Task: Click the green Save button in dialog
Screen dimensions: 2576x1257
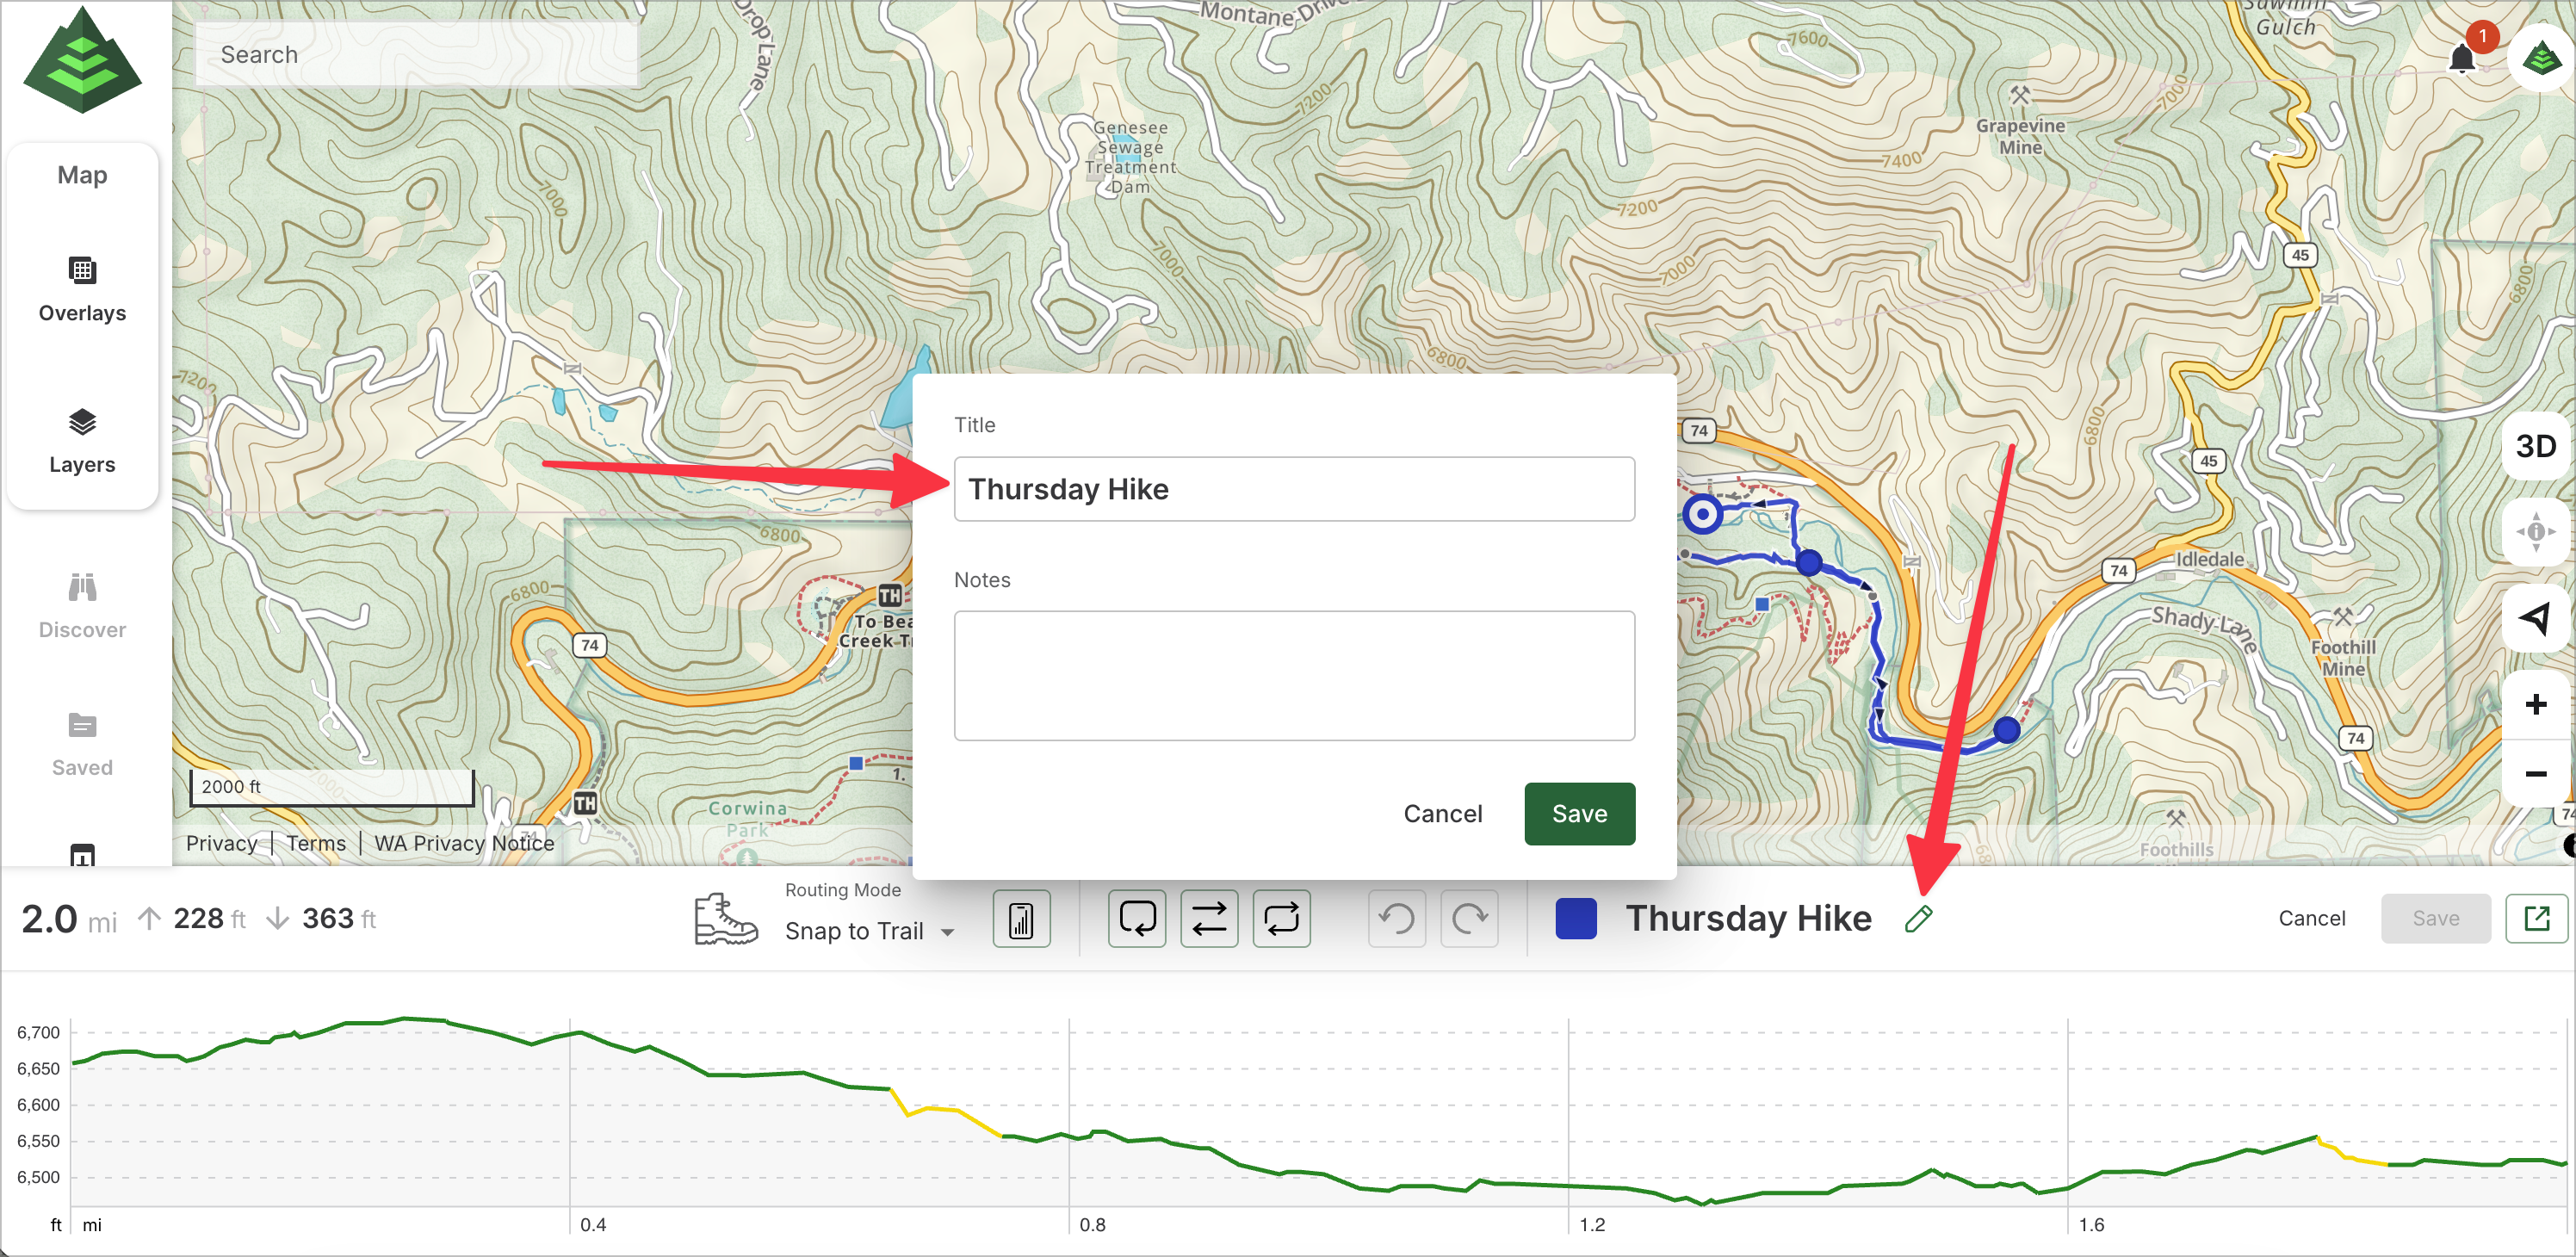Action: click(x=1578, y=813)
